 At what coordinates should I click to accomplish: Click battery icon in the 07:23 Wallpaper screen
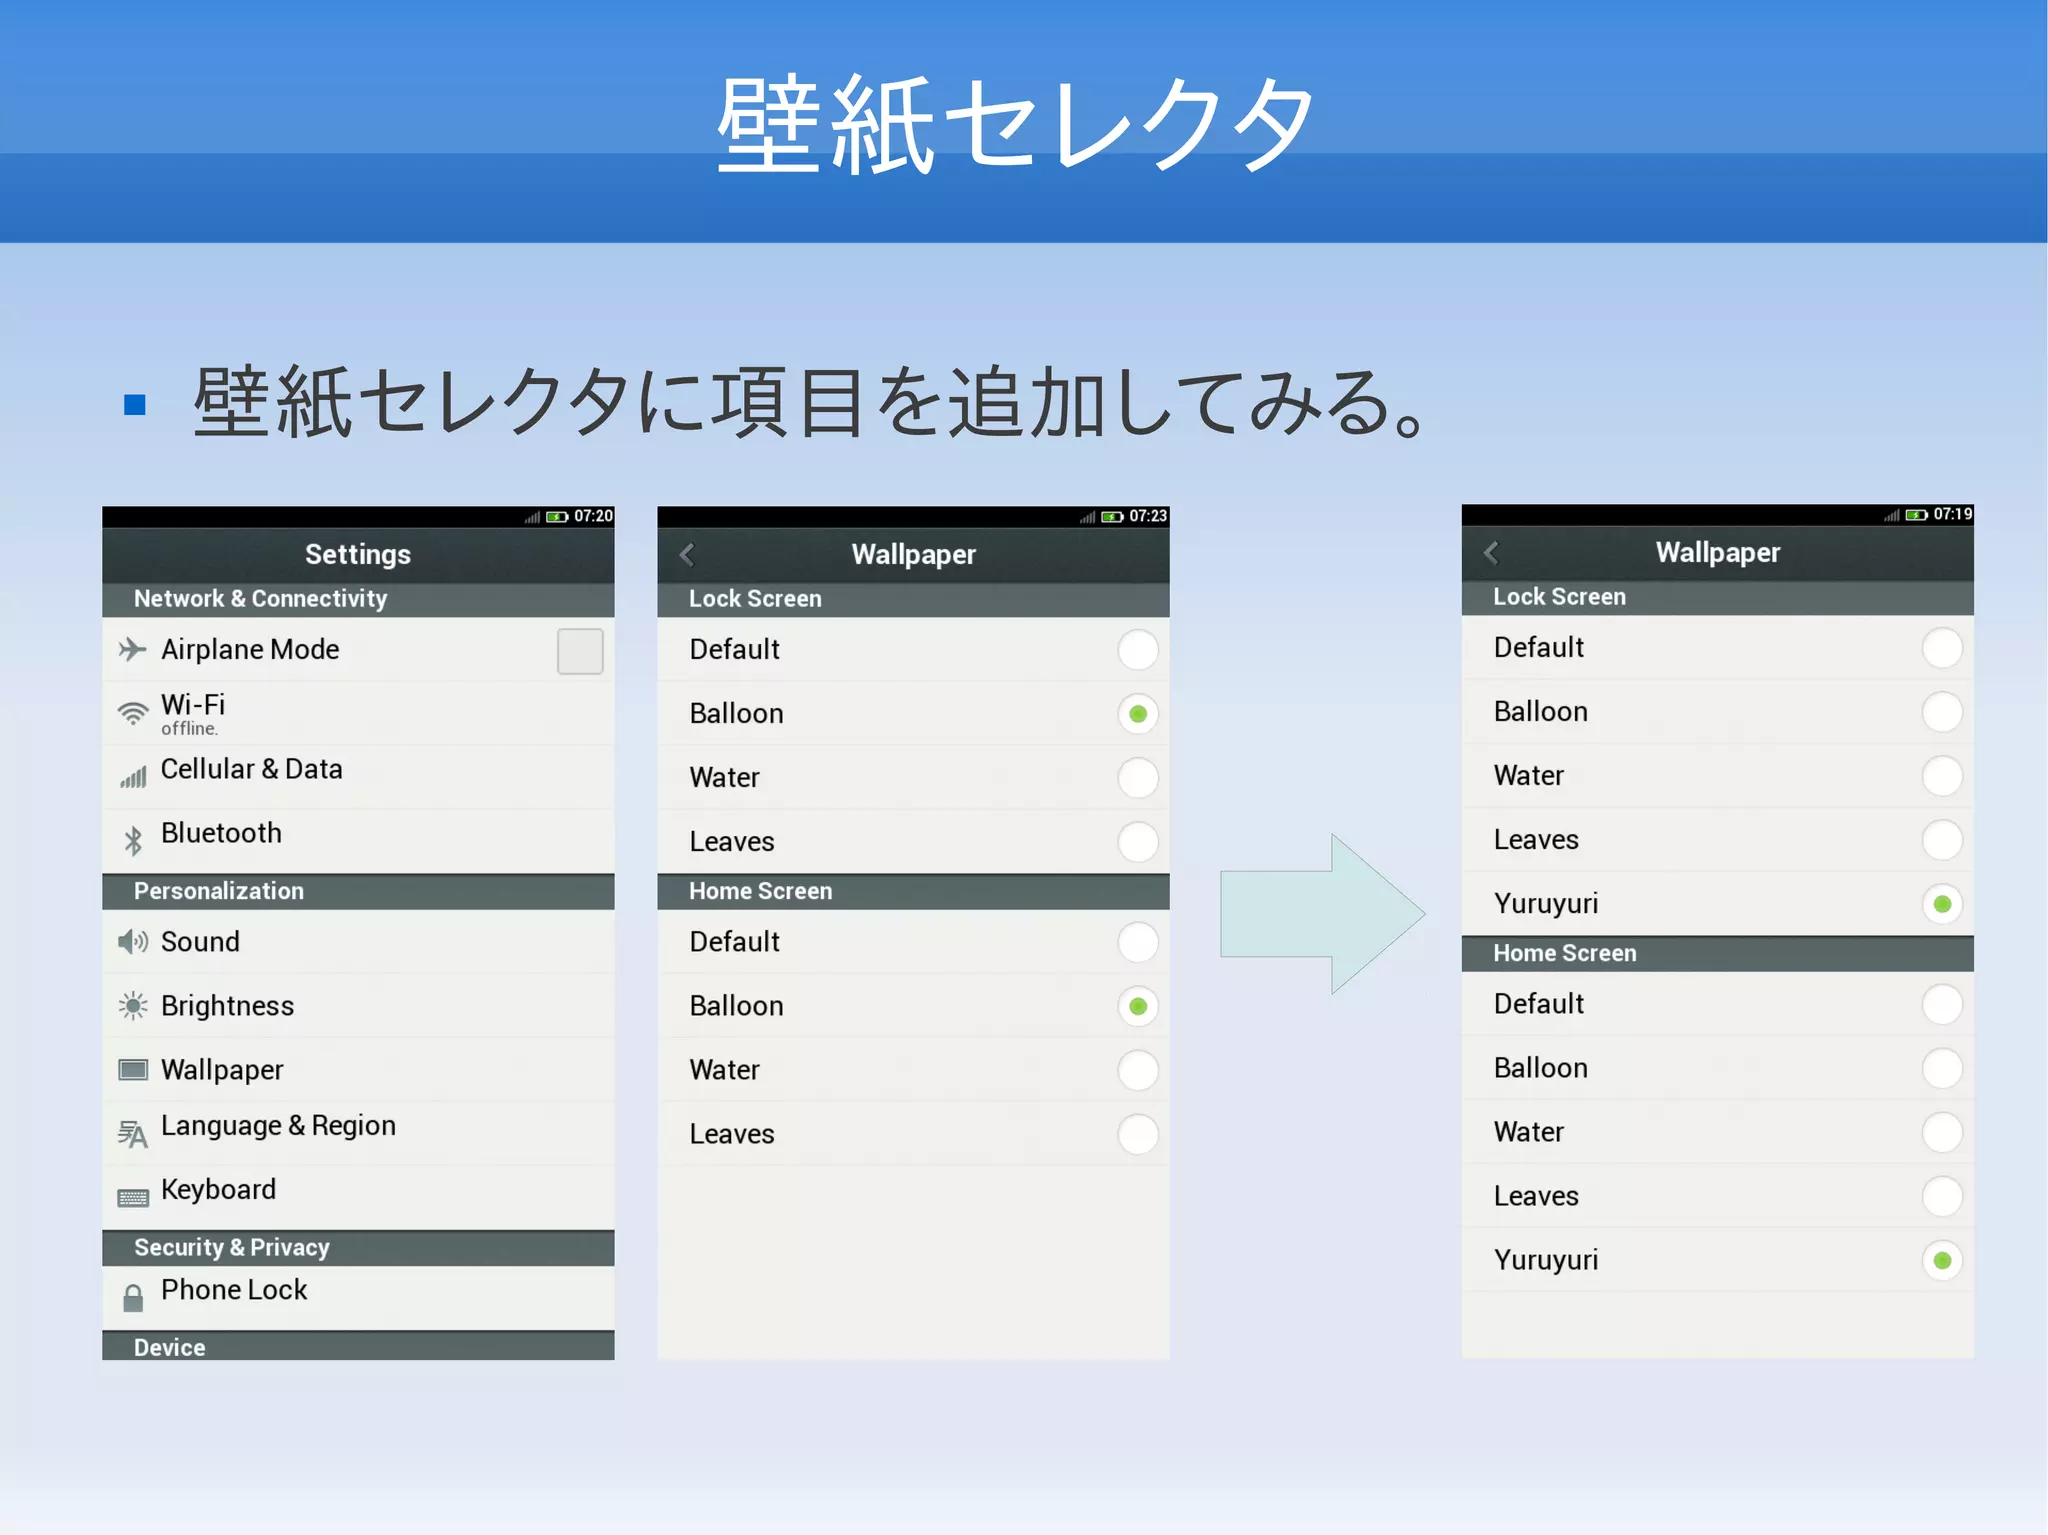click(1112, 517)
